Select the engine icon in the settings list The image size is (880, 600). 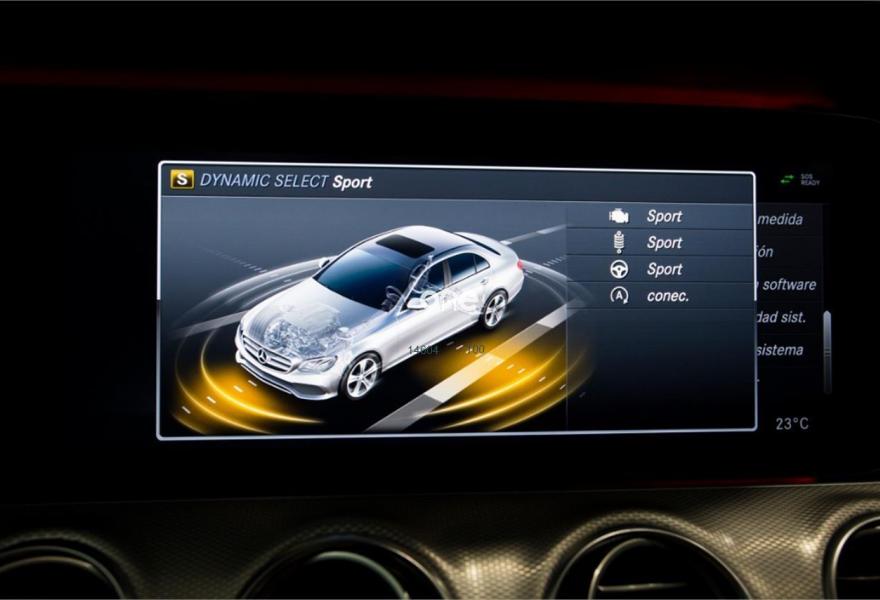(x=619, y=216)
